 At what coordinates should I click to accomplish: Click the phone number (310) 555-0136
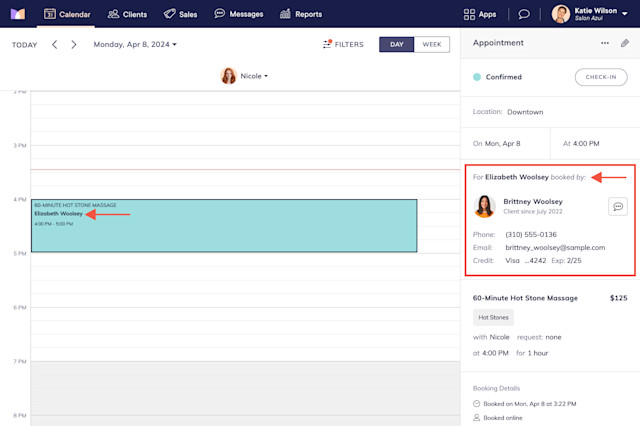[x=531, y=235]
